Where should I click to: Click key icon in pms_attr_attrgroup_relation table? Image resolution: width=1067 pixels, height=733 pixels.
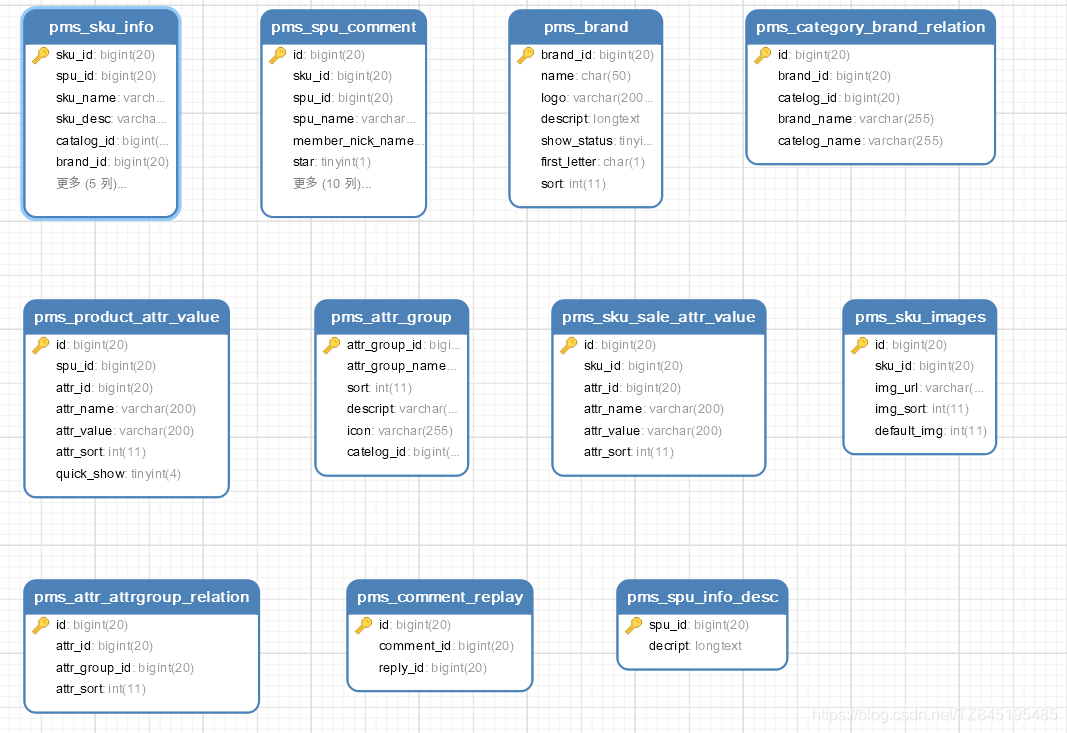click(x=41, y=624)
